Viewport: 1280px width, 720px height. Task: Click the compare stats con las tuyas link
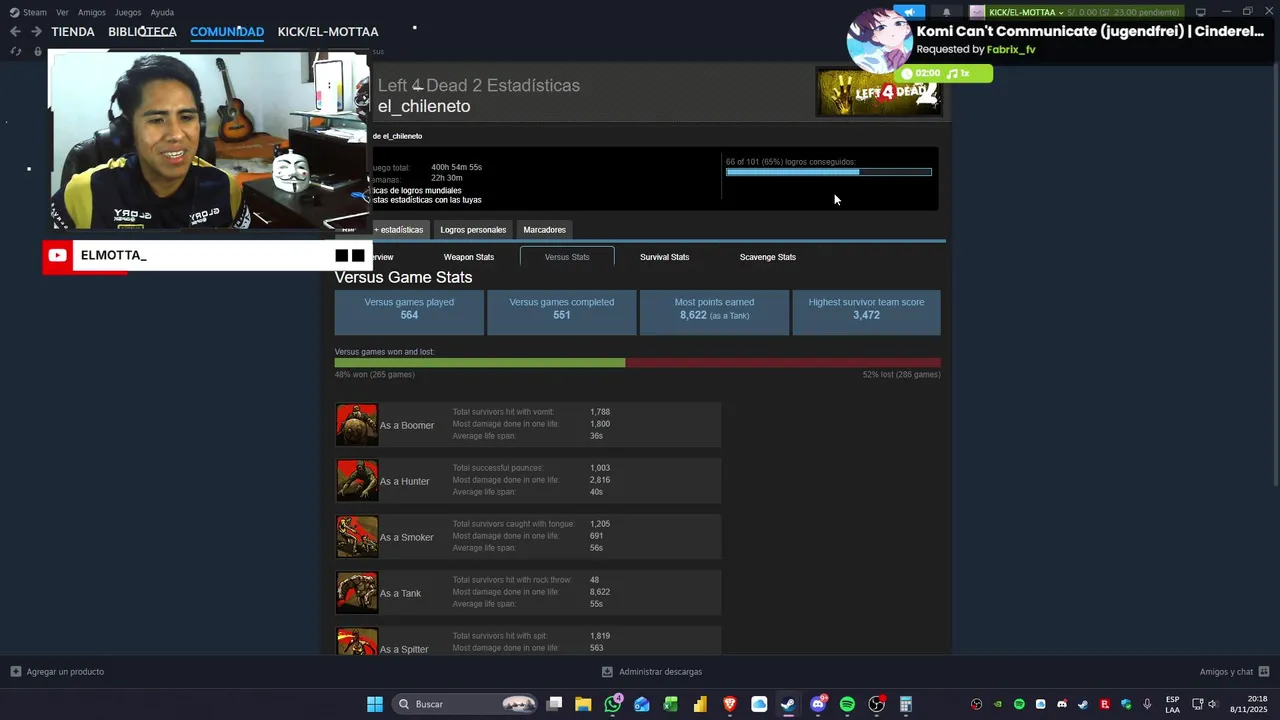point(426,200)
